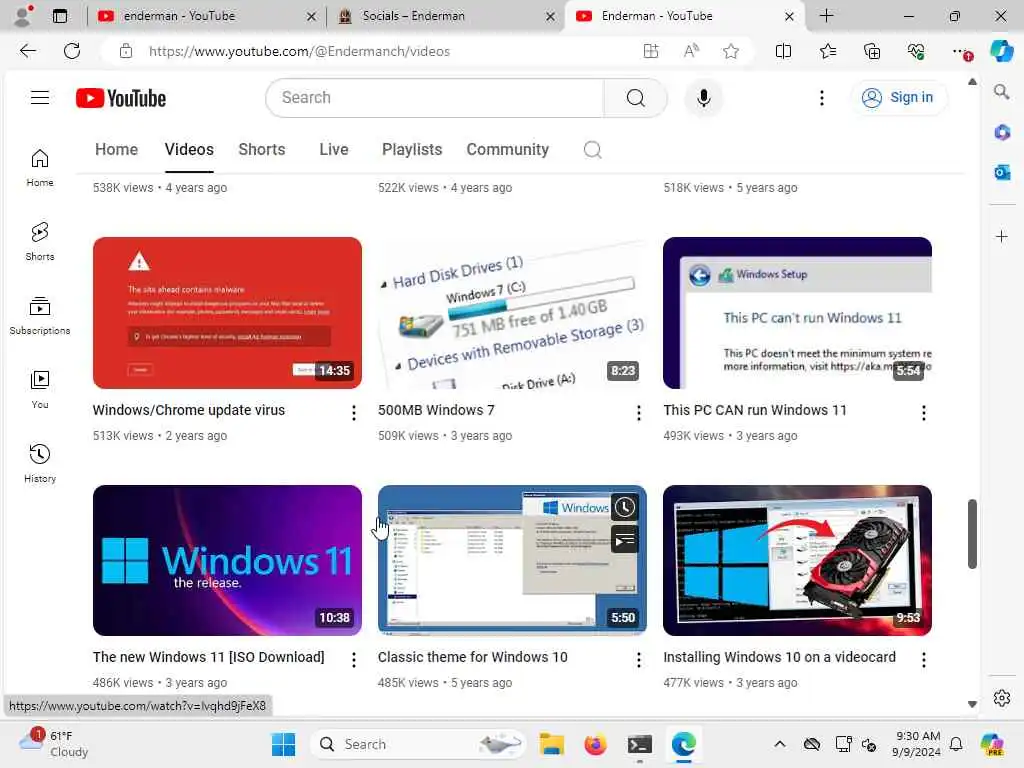Add this page to favorites star
The image size is (1024, 768).
point(731,51)
